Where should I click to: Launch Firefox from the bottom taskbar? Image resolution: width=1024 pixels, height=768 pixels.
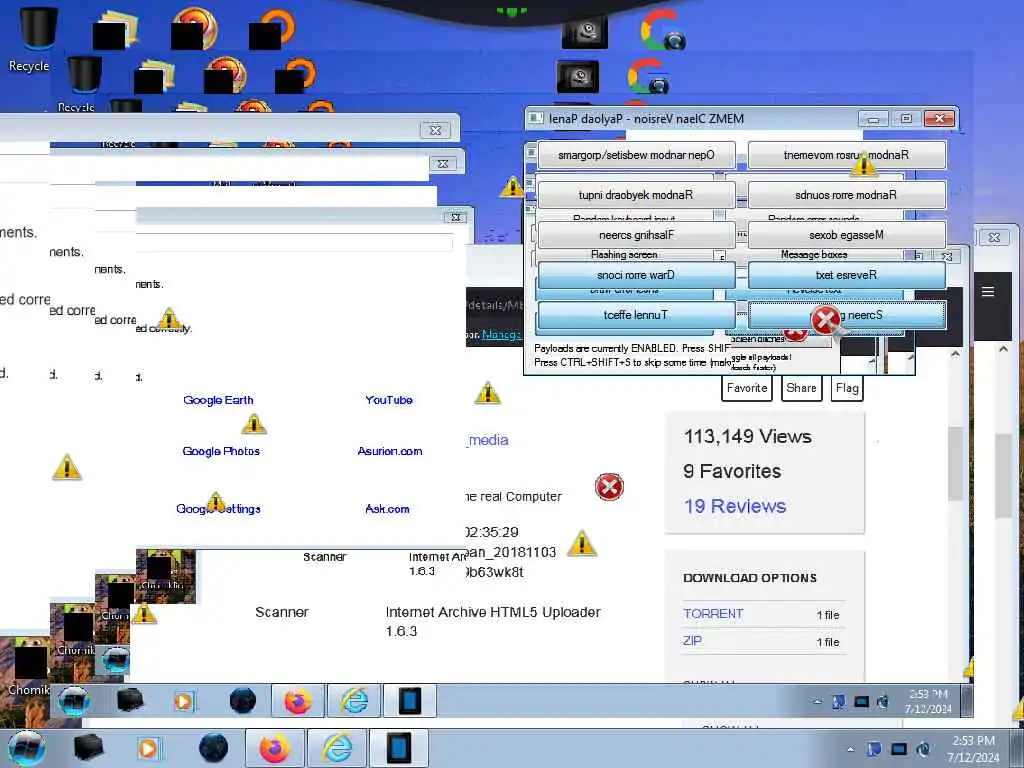tap(274, 748)
